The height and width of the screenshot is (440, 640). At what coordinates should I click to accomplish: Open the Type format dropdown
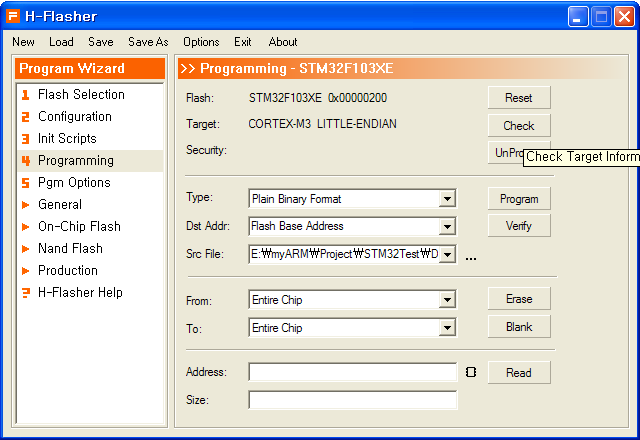pyautogui.click(x=447, y=199)
